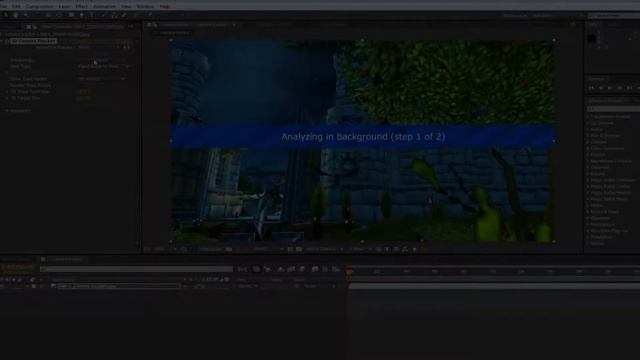Jump to first frame in Preview panel
Screen dimensions: 640x360
pyautogui.click(x=591, y=88)
